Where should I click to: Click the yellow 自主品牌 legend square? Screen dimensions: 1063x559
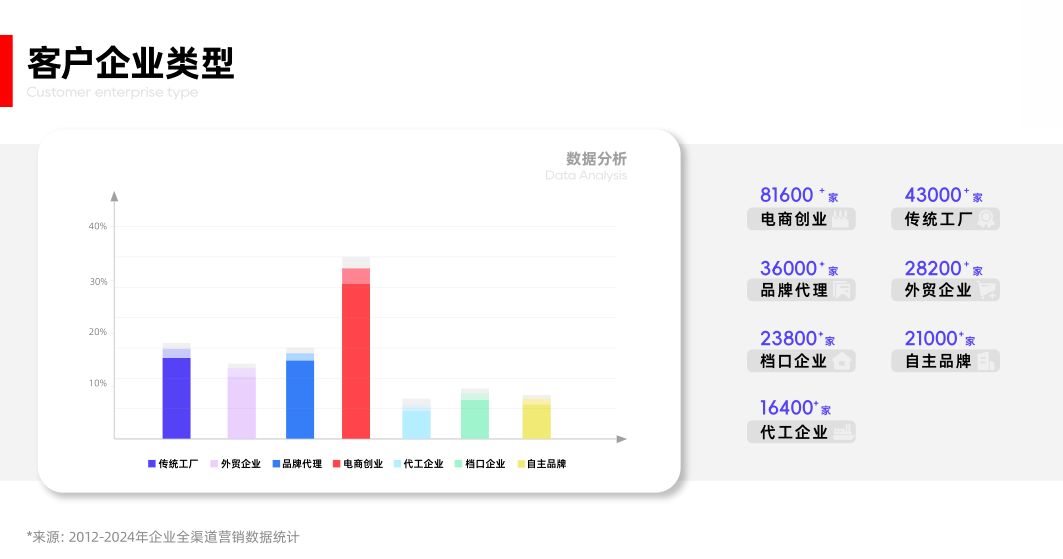[520, 464]
